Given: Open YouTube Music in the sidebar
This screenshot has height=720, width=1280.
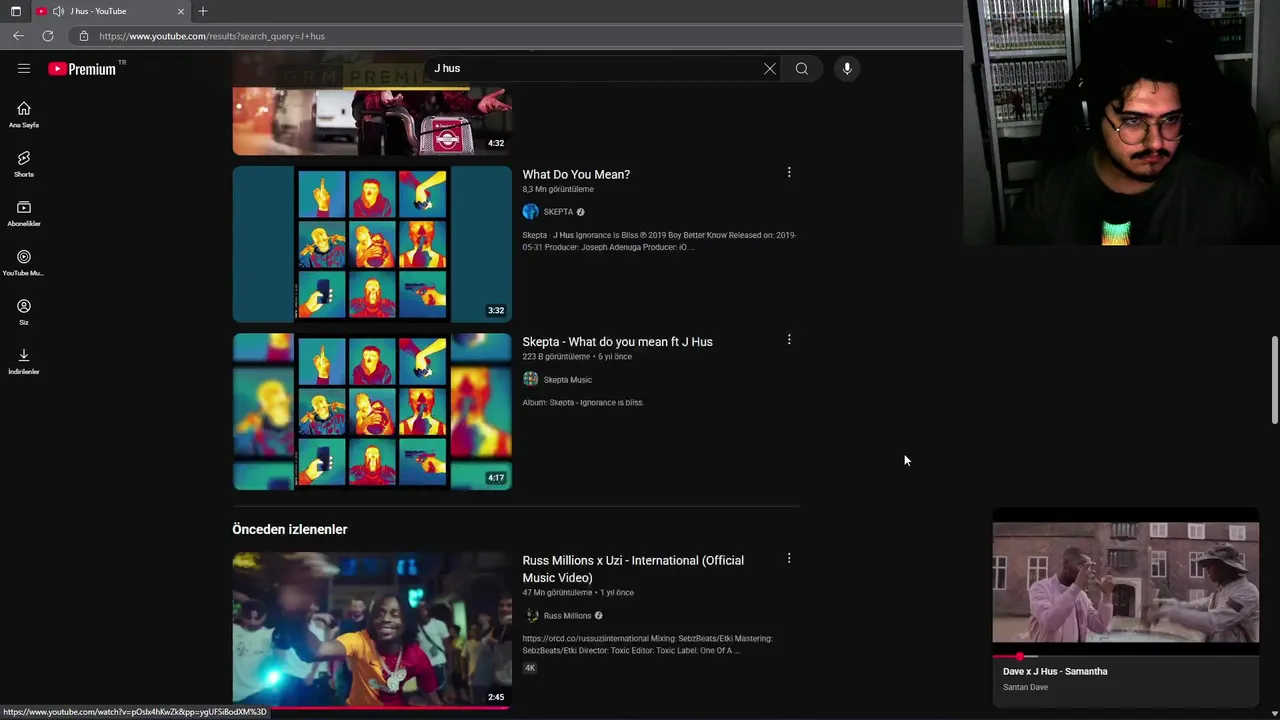Looking at the screenshot, I should coord(24,263).
